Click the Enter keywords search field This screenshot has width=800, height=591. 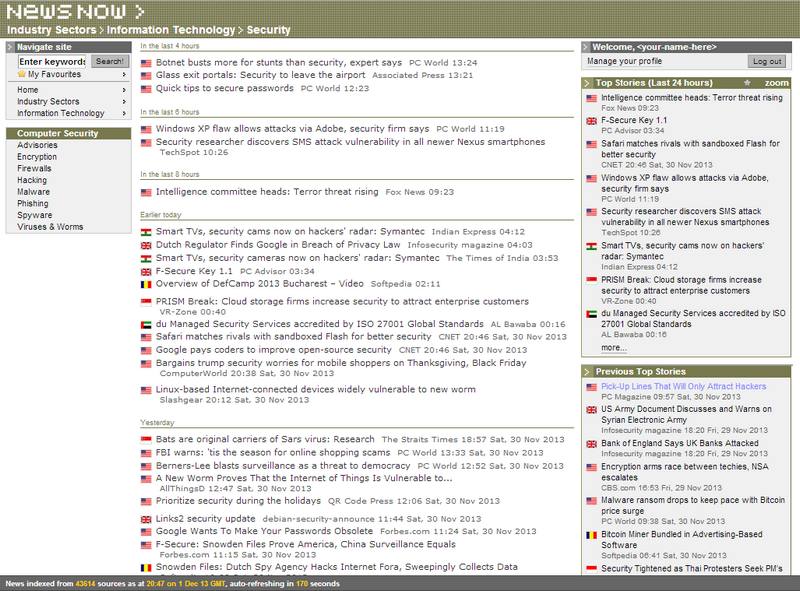tap(52, 62)
